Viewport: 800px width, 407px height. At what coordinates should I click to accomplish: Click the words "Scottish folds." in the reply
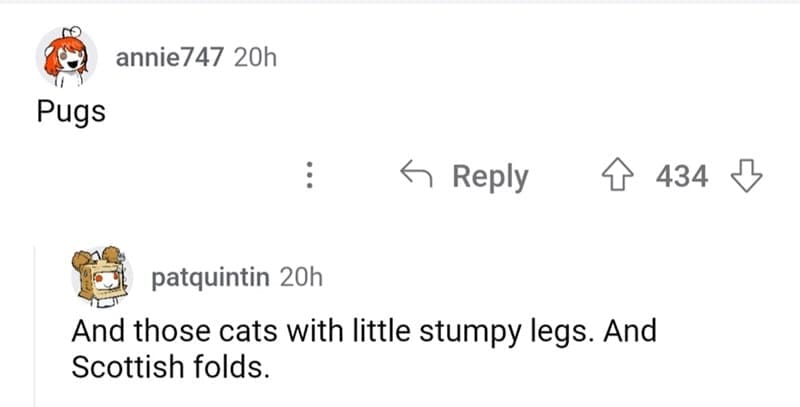(x=170, y=367)
